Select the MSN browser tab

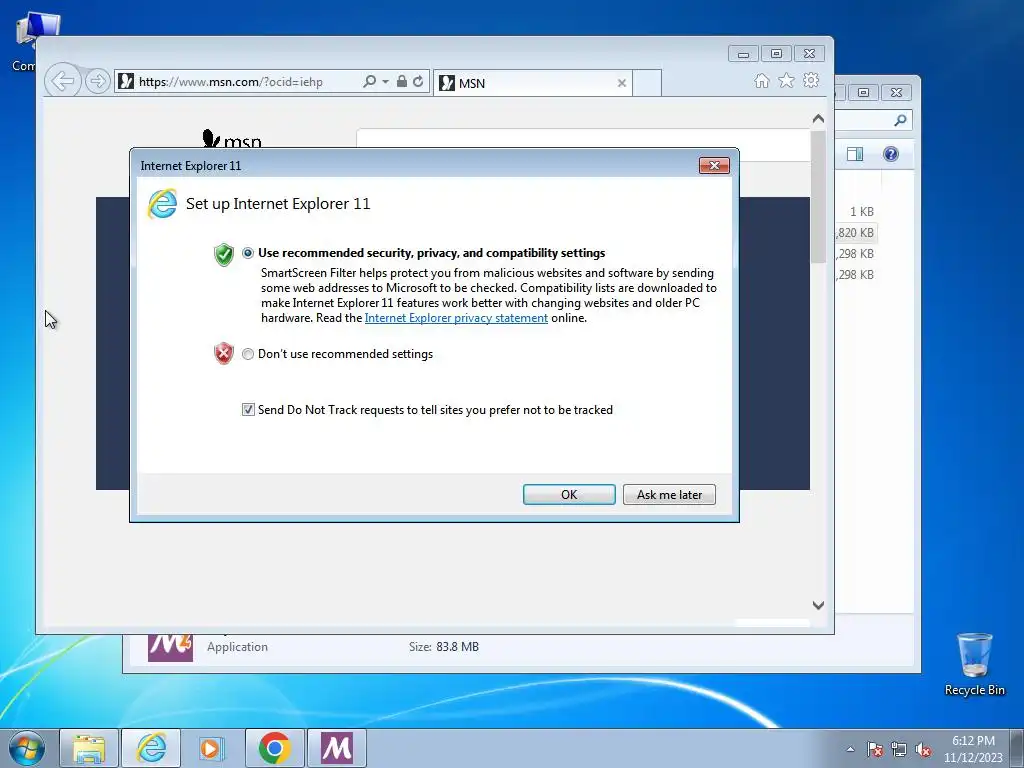tap(532, 83)
